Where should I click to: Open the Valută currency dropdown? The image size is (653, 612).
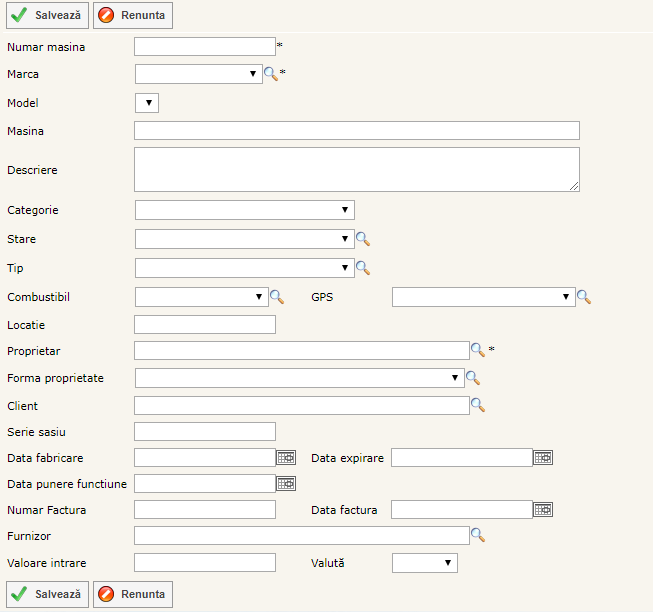click(424, 563)
